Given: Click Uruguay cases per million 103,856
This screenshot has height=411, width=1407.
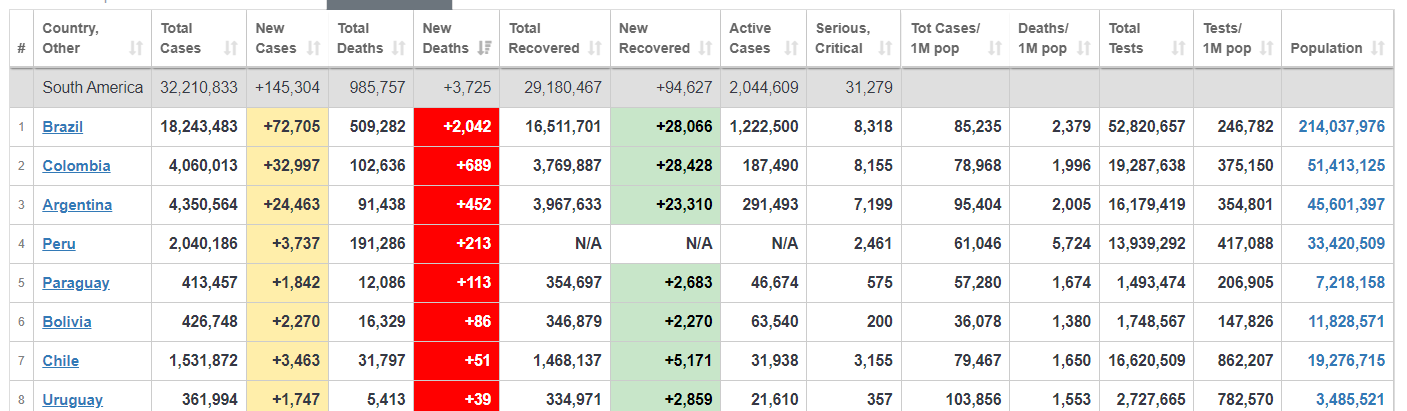Looking at the screenshot, I should (973, 400).
